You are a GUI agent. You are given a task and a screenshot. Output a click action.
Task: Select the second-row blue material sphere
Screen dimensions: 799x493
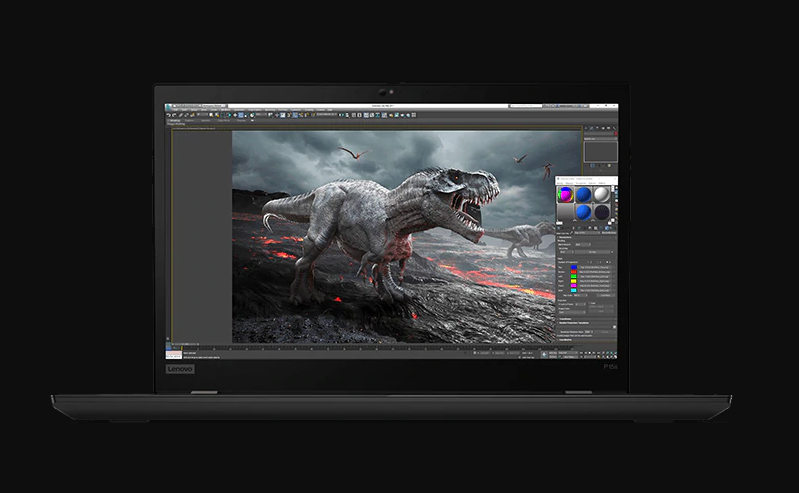tap(583, 211)
